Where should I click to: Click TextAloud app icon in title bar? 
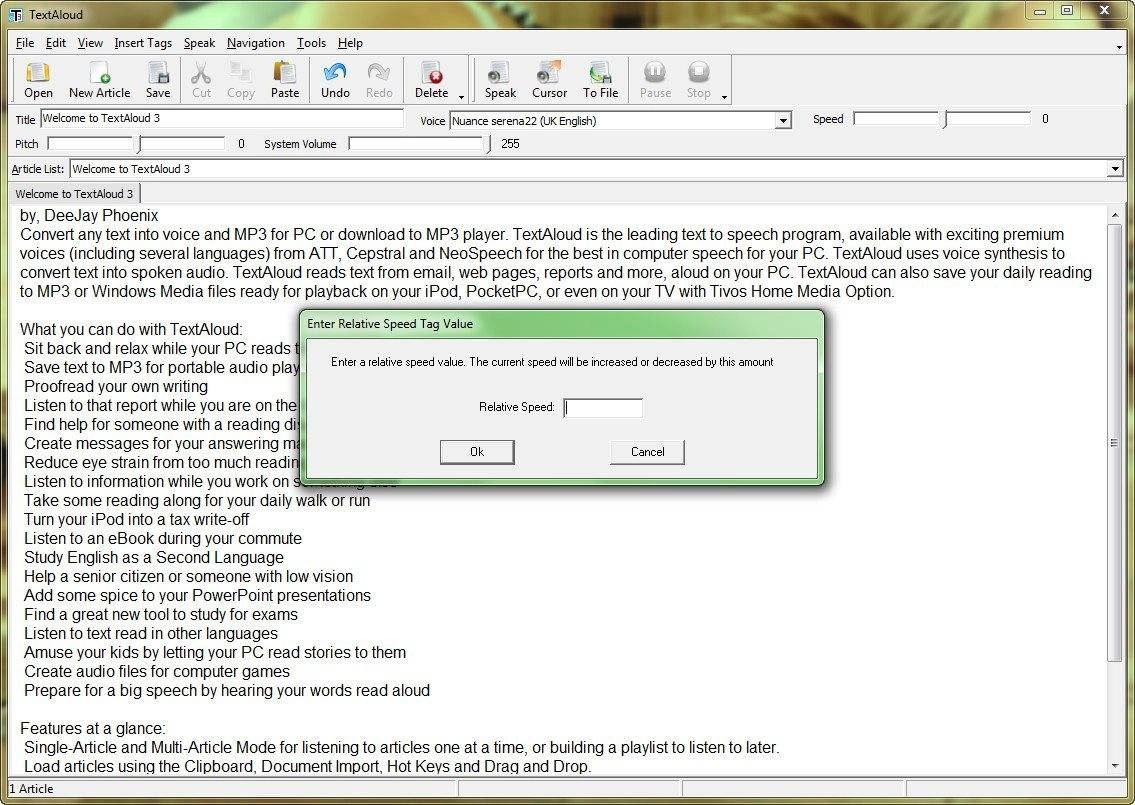16,14
